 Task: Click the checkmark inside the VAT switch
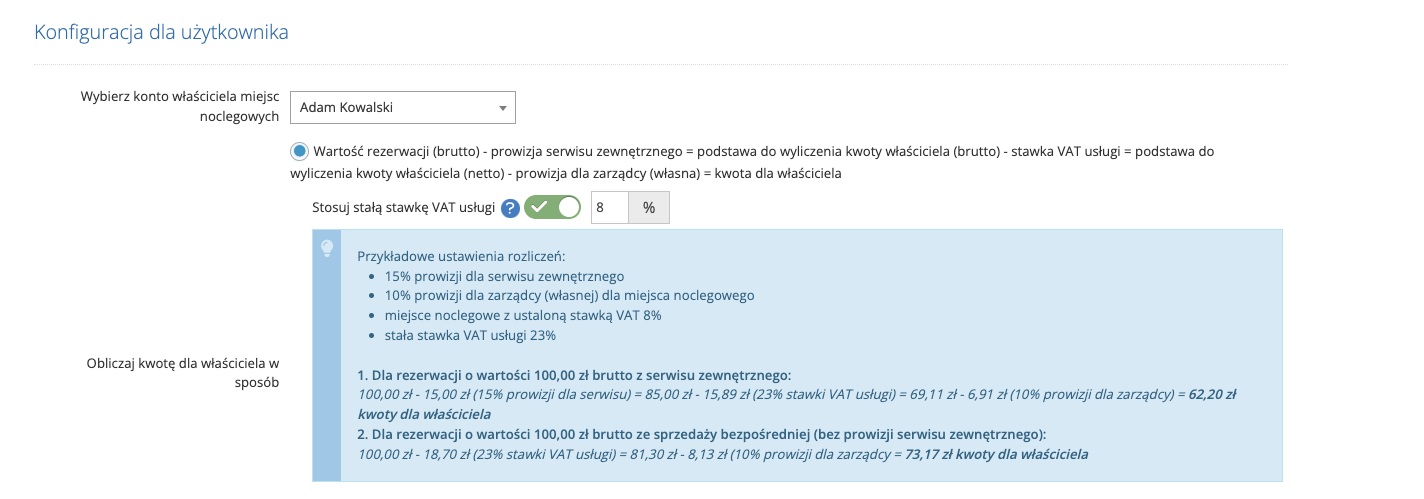pos(539,208)
